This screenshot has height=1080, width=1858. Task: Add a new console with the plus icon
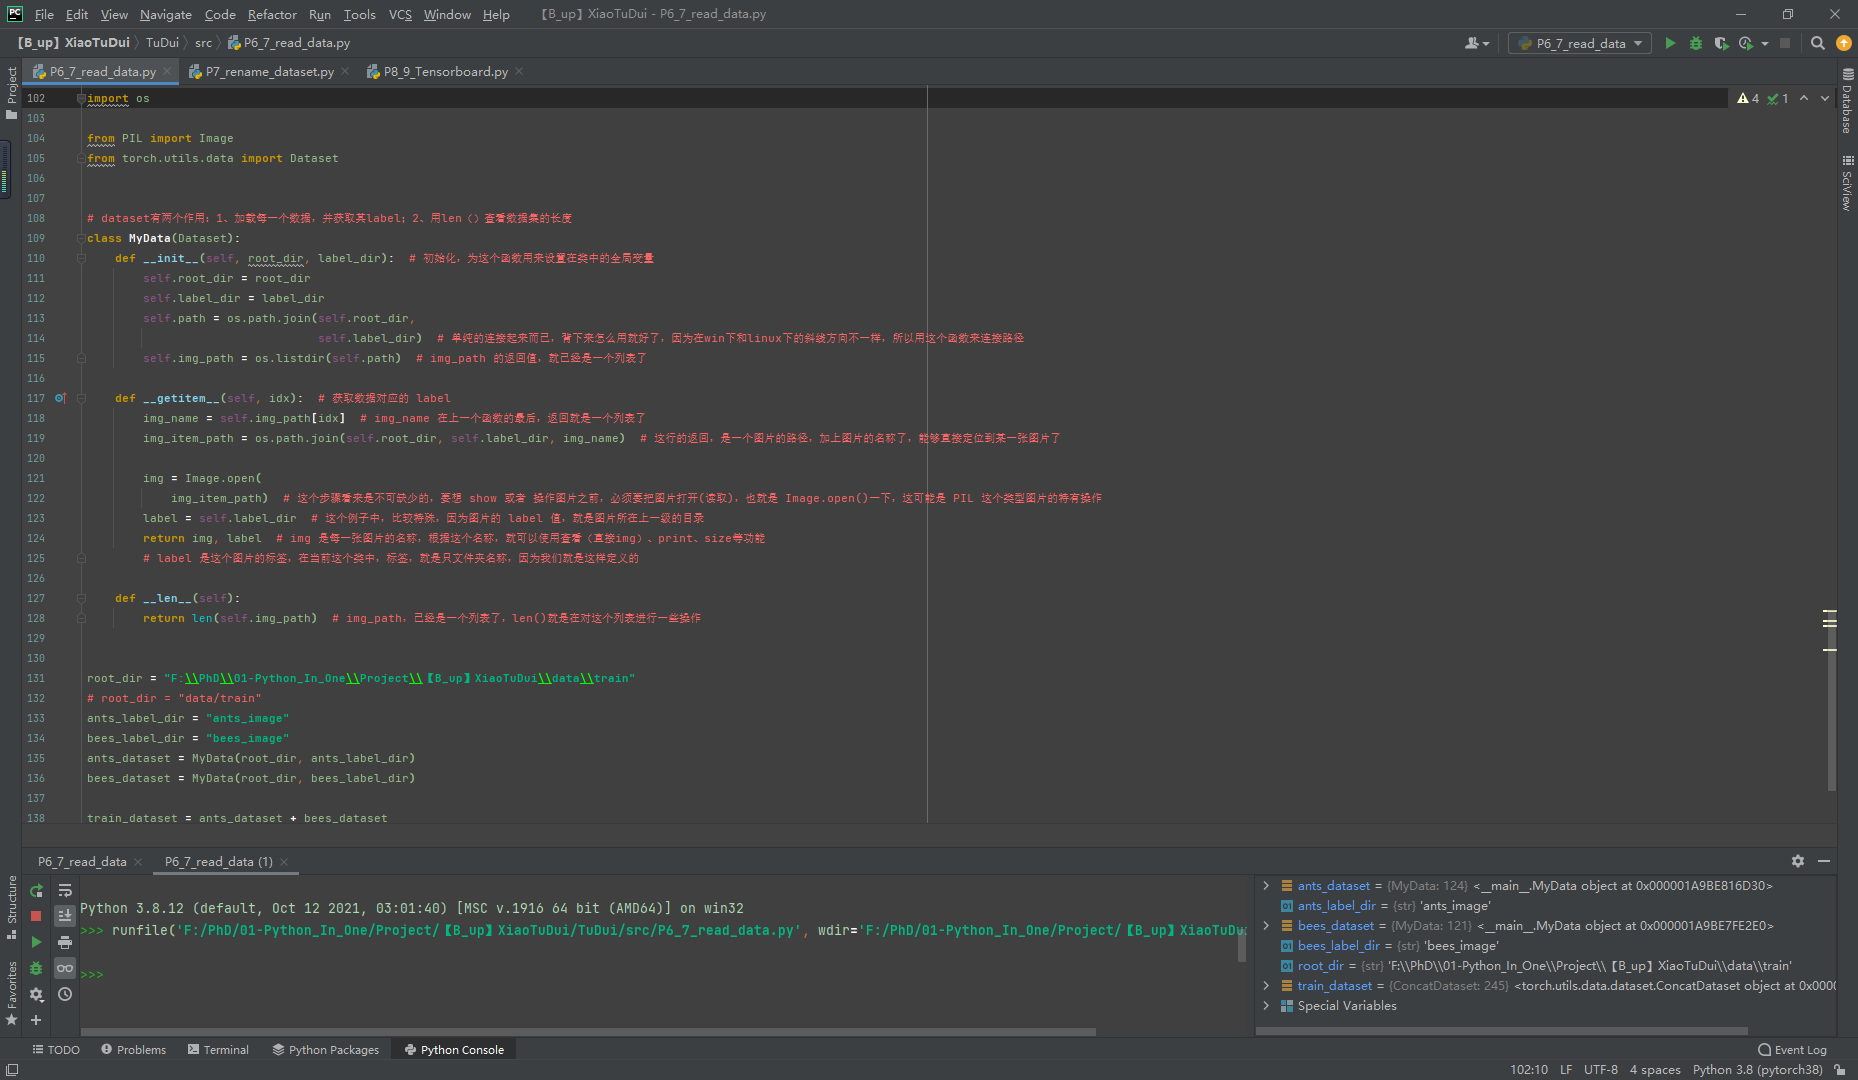[36, 1020]
